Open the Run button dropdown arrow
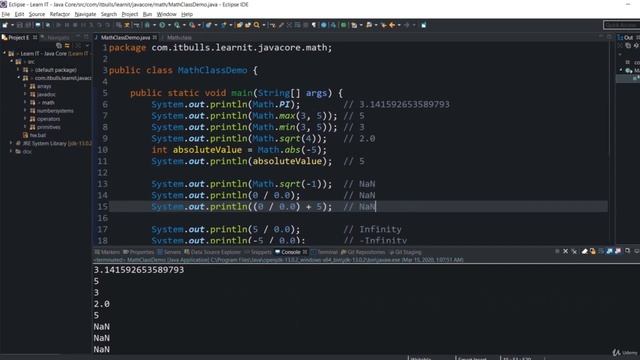 (x=169, y=25)
